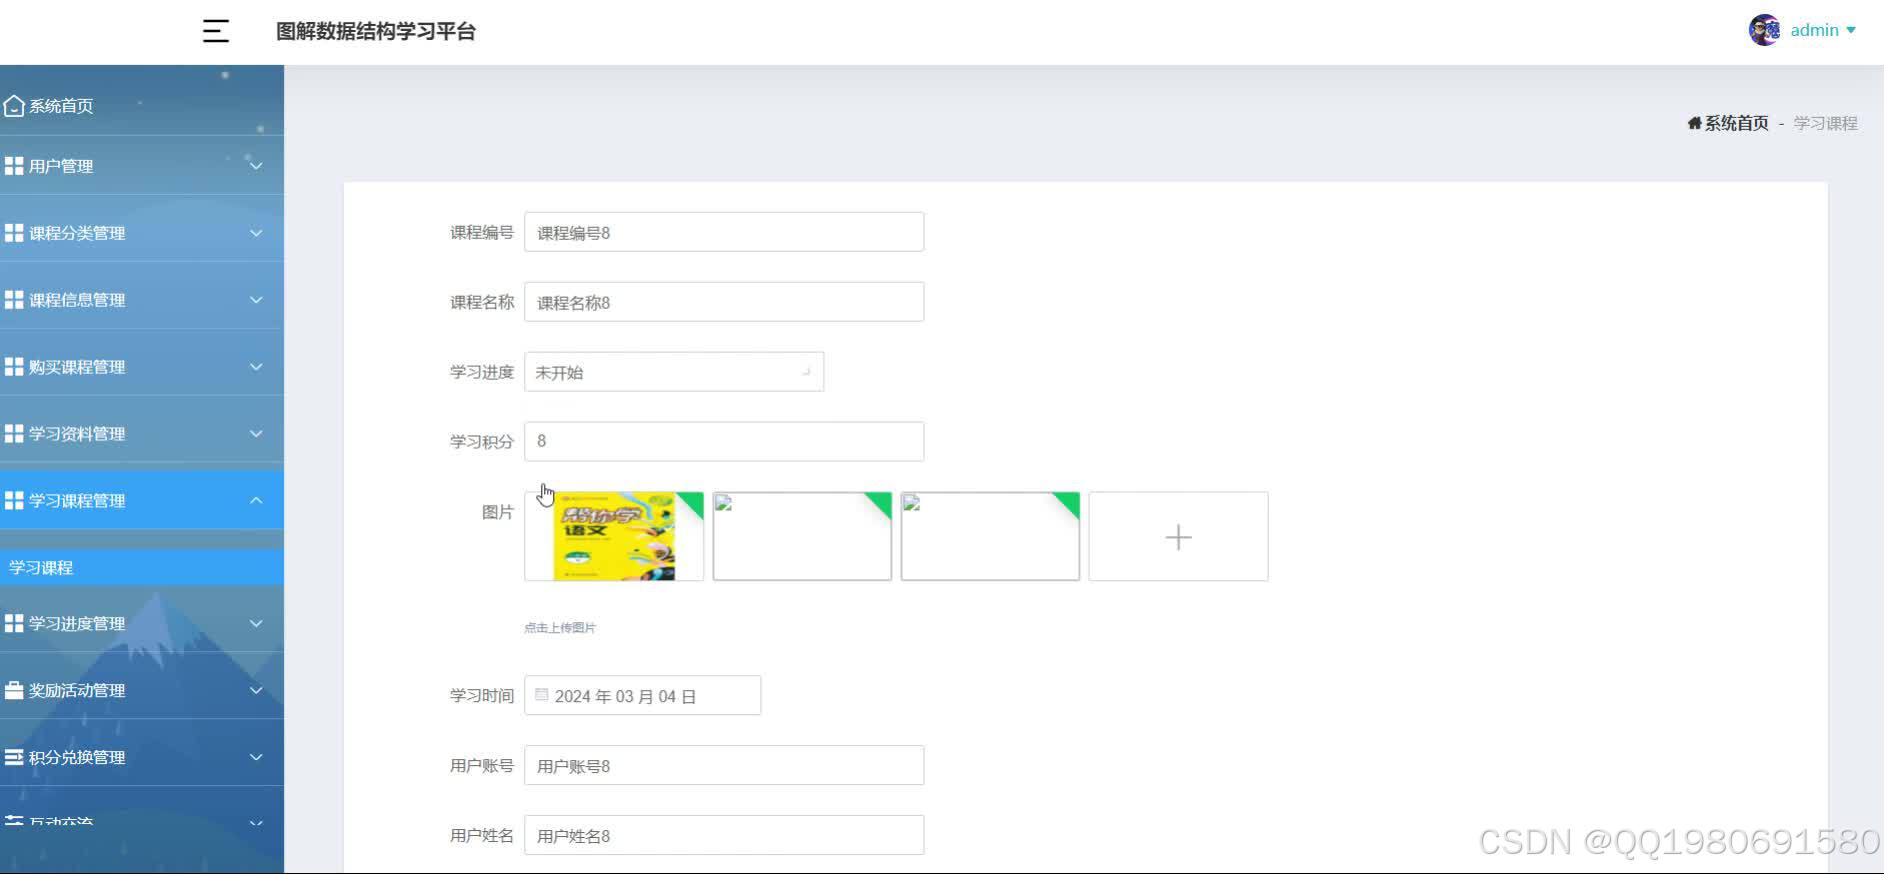Viewport: 1884px width, 874px height.
Task: Select the 用户管理 grid icon in sidebar
Action: (14, 166)
